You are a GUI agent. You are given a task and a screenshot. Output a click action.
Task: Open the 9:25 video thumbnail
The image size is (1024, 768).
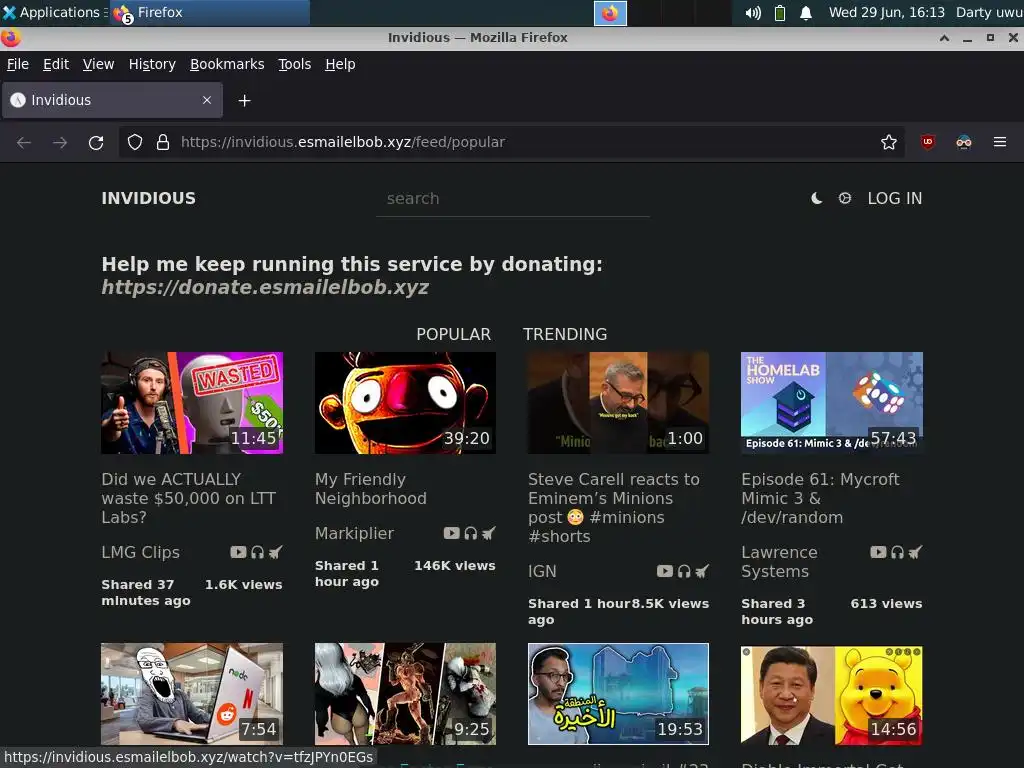pos(405,694)
